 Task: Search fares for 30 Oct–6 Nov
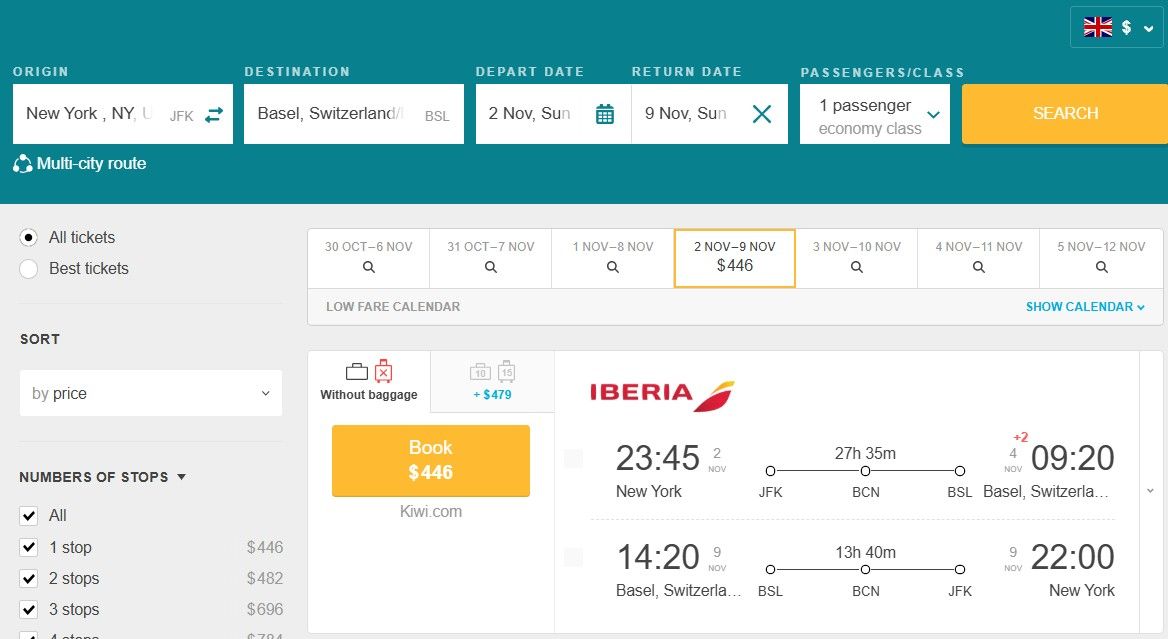coord(368,258)
